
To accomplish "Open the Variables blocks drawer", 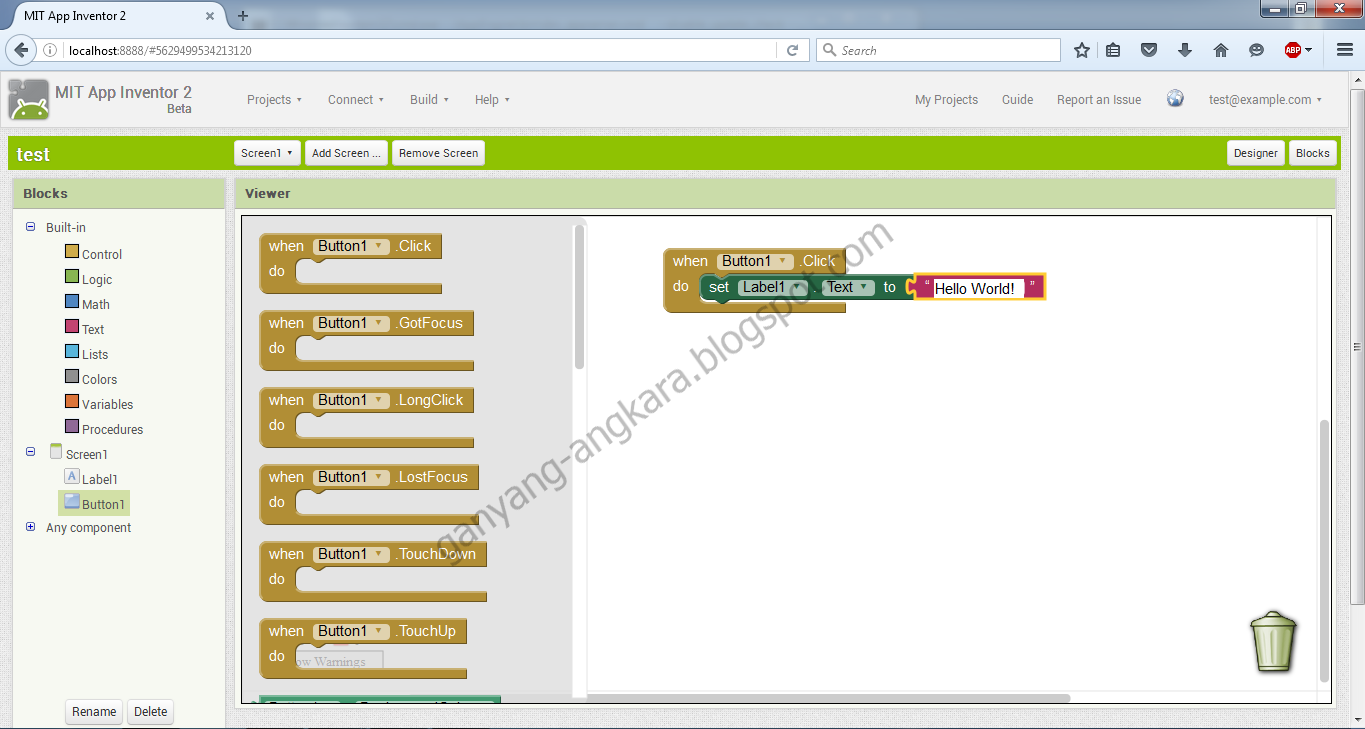I will tap(107, 403).
